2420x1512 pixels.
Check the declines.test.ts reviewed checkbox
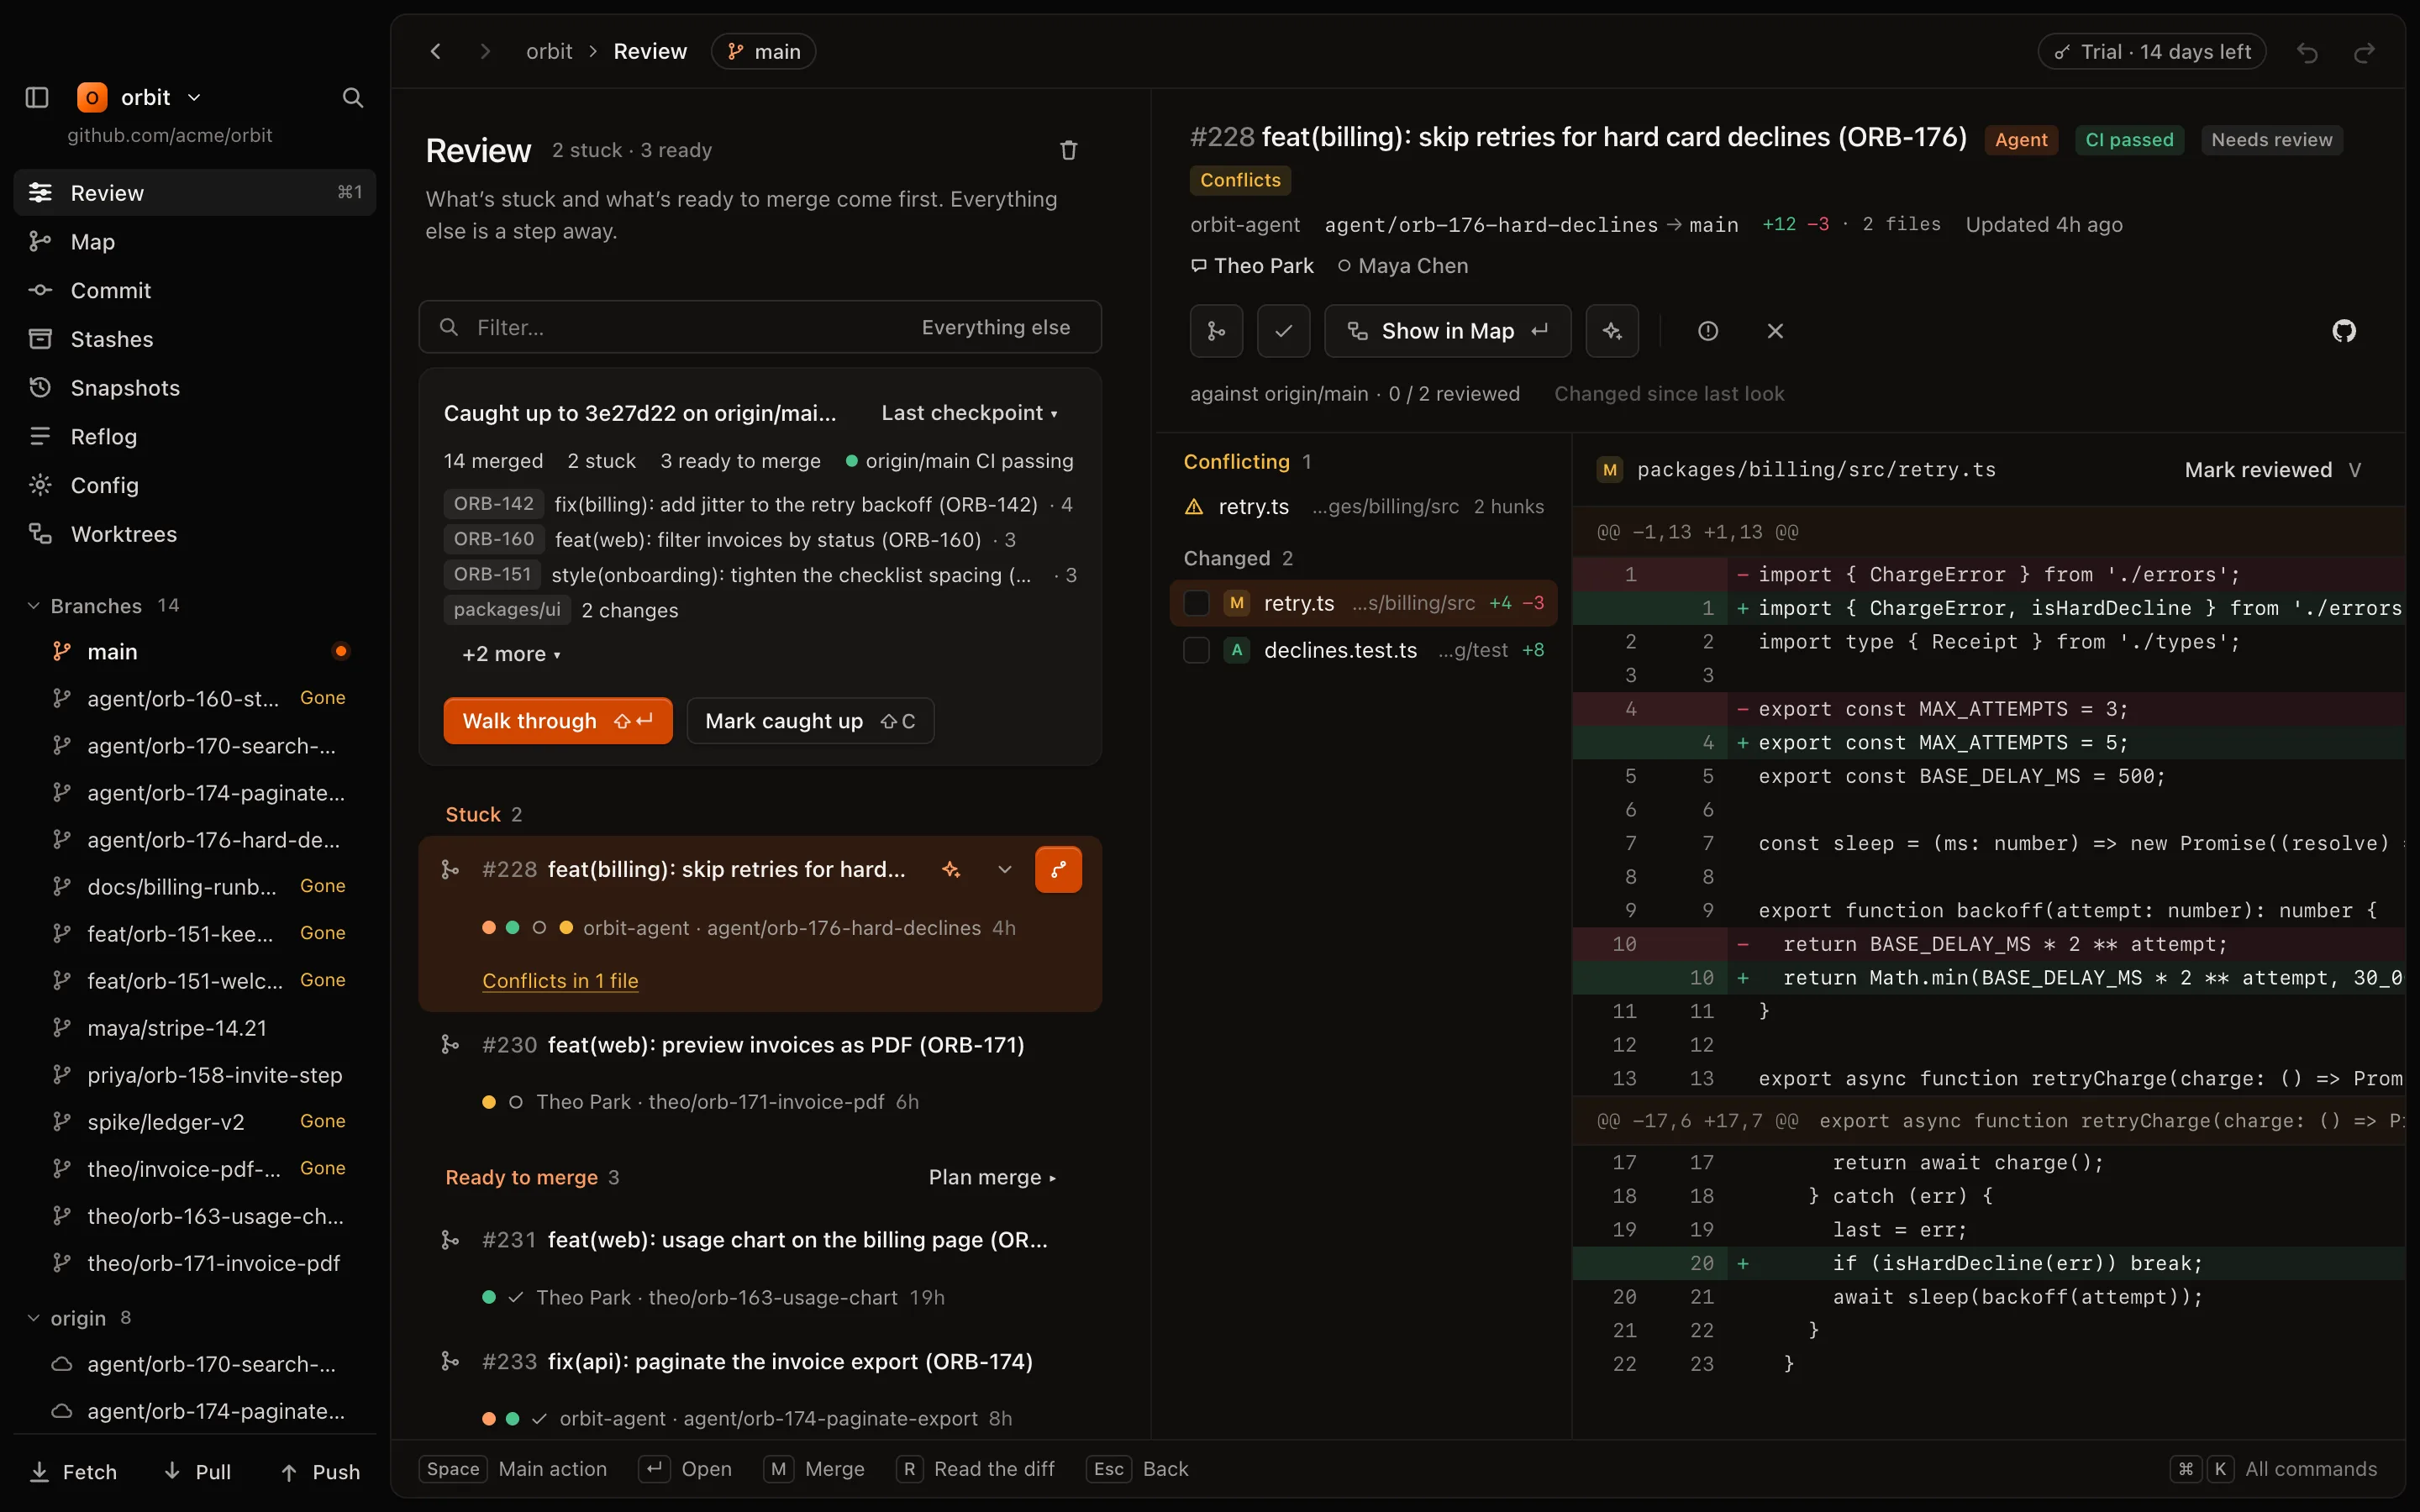[x=1196, y=650]
